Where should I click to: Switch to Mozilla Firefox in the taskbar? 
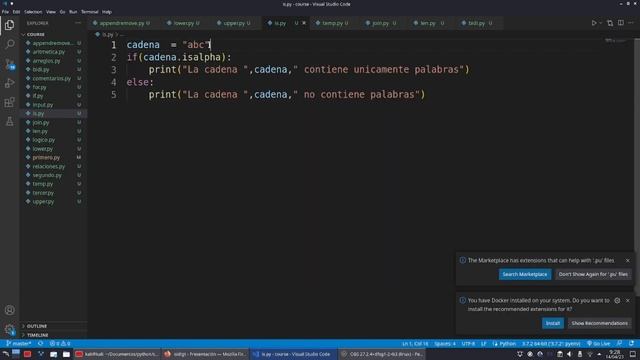(x=205, y=354)
